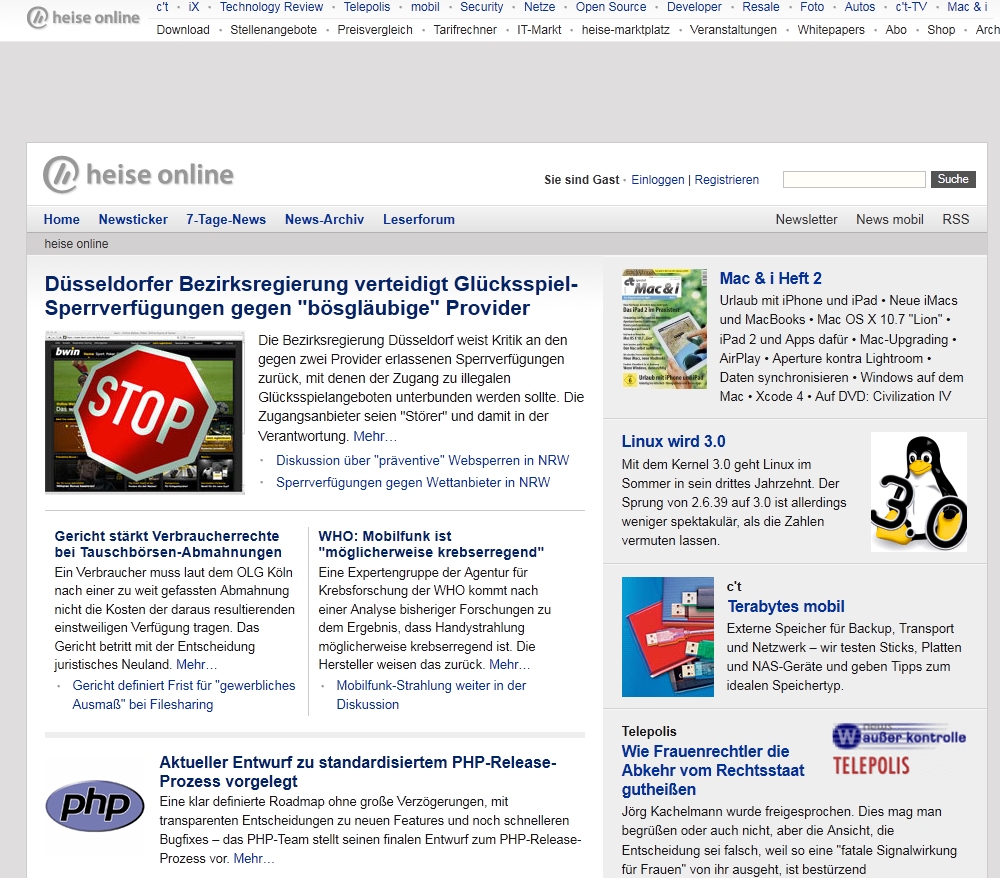Open the WHO Mobilfunk article headline
This screenshot has height=878, width=1000.
[431, 544]
